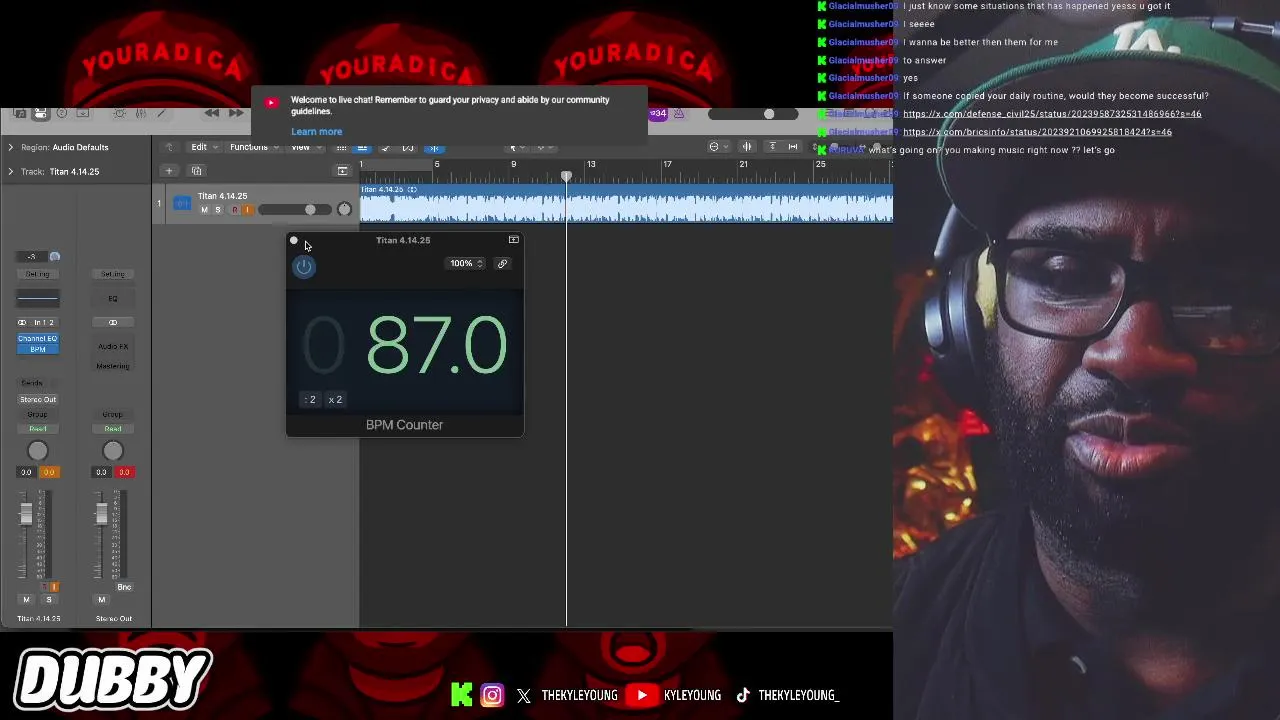Toggle input monitoring I on Titan track
Viewport: 1280px width, 720px height.
point(247,210)
